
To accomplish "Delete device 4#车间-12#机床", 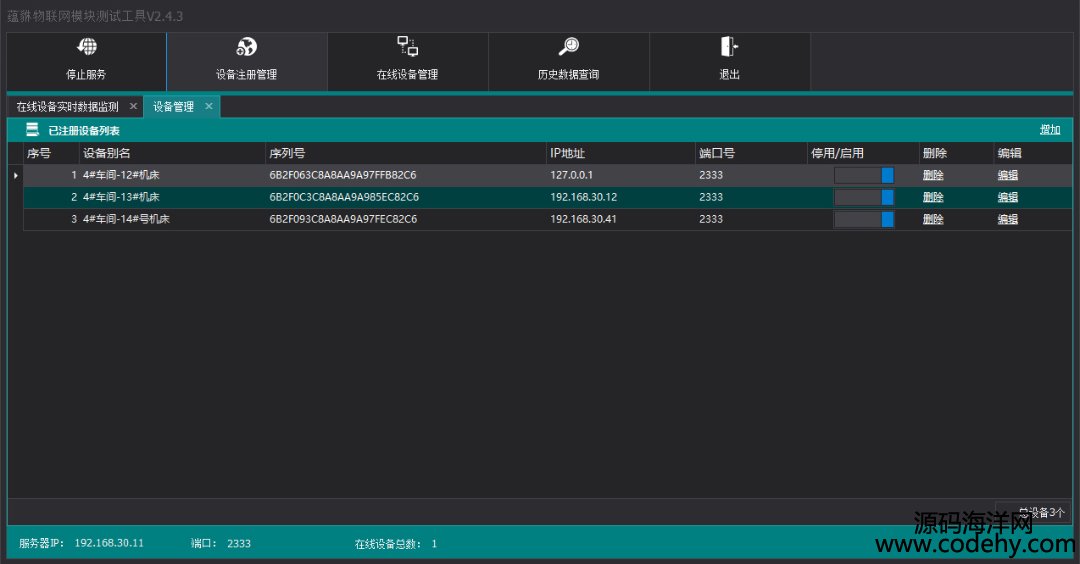I will 933,175.
